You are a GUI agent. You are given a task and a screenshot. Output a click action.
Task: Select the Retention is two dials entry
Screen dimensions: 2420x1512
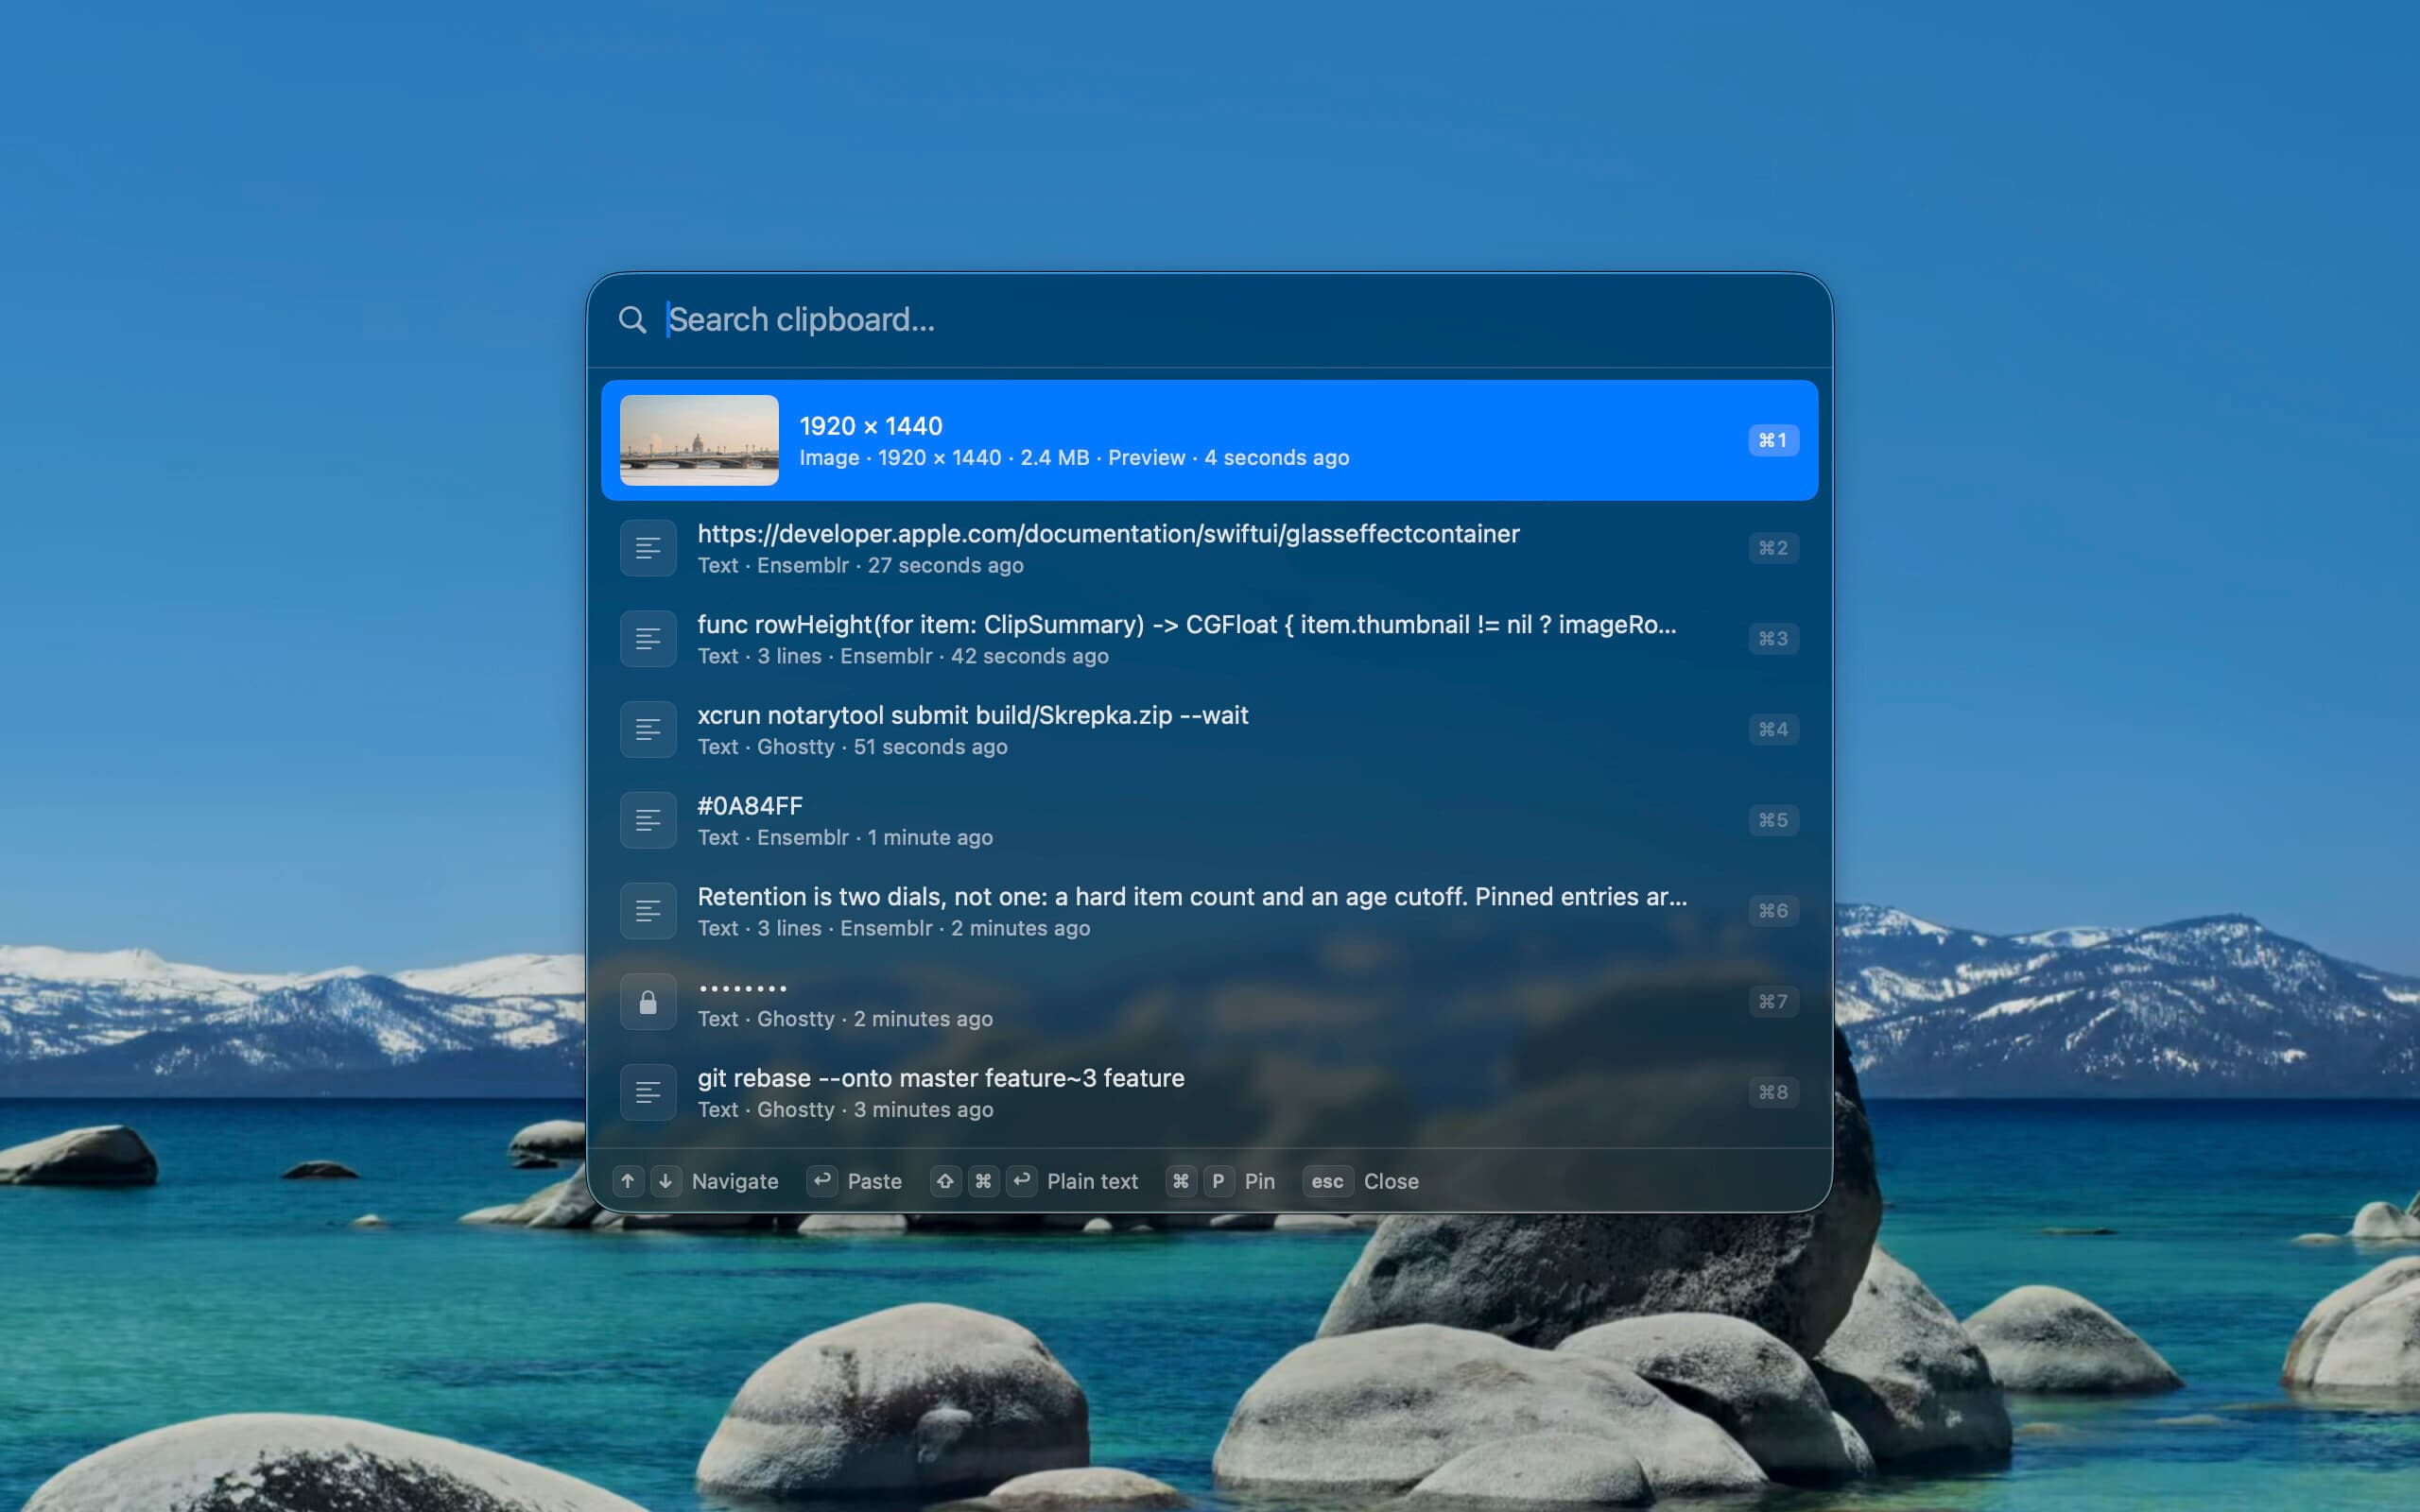tap(1209, 911)
